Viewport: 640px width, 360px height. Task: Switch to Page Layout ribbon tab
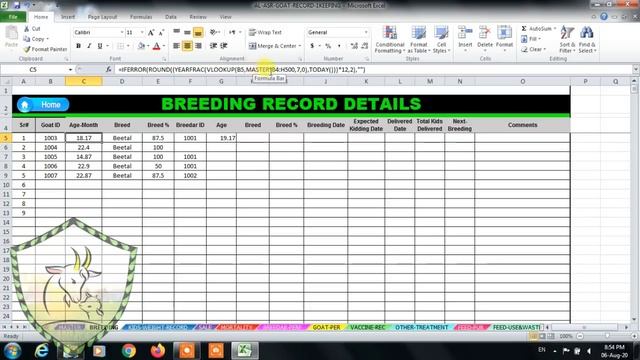click(x=102, y=17)
